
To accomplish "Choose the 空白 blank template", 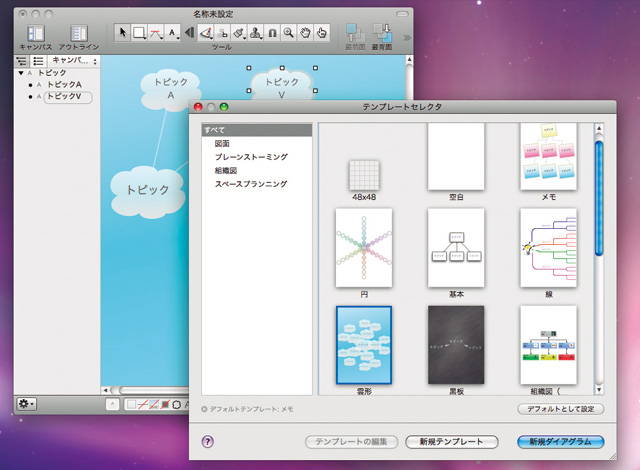I will tap(456, 157).
